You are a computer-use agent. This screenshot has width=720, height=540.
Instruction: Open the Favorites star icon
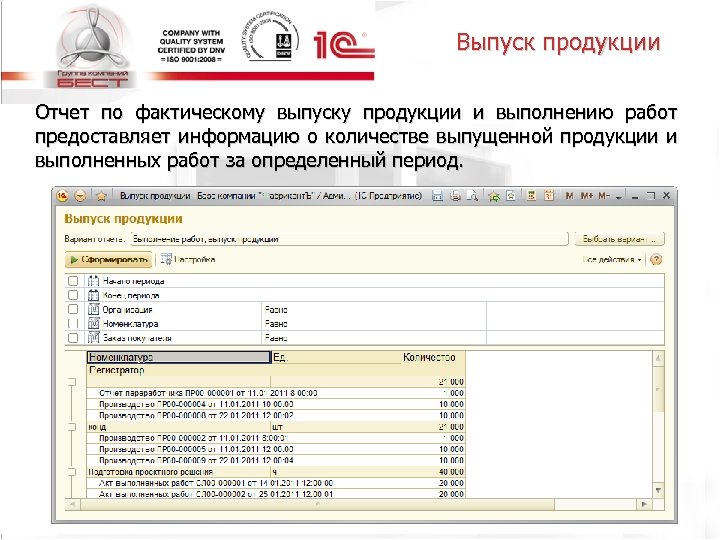tap(101, 197)
